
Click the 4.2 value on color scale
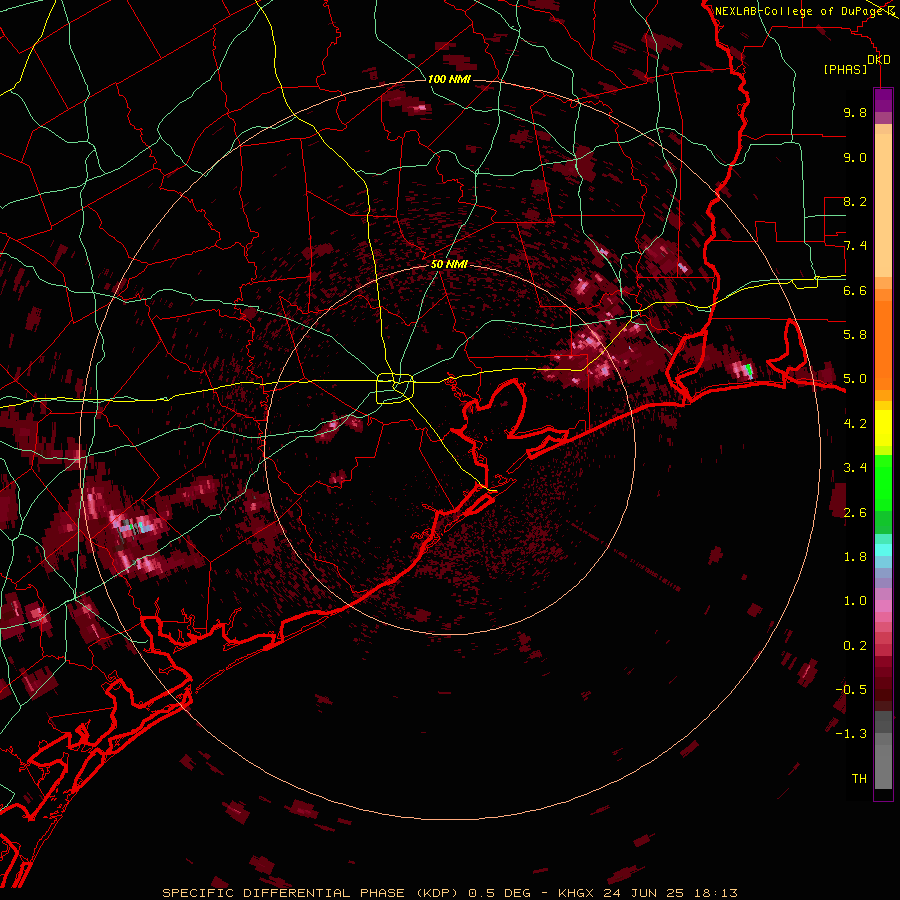[855, 424]
